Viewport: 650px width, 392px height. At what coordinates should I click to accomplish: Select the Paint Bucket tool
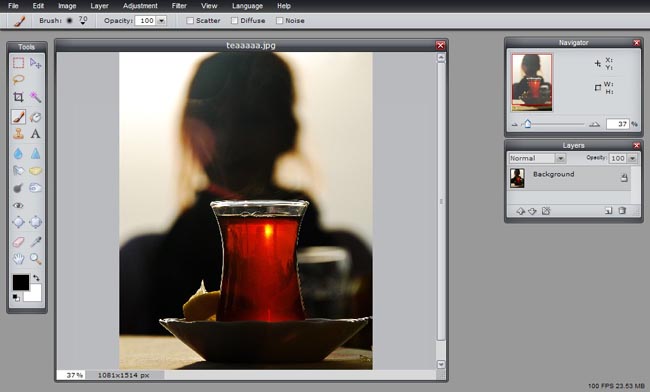(x=36, y=117)
